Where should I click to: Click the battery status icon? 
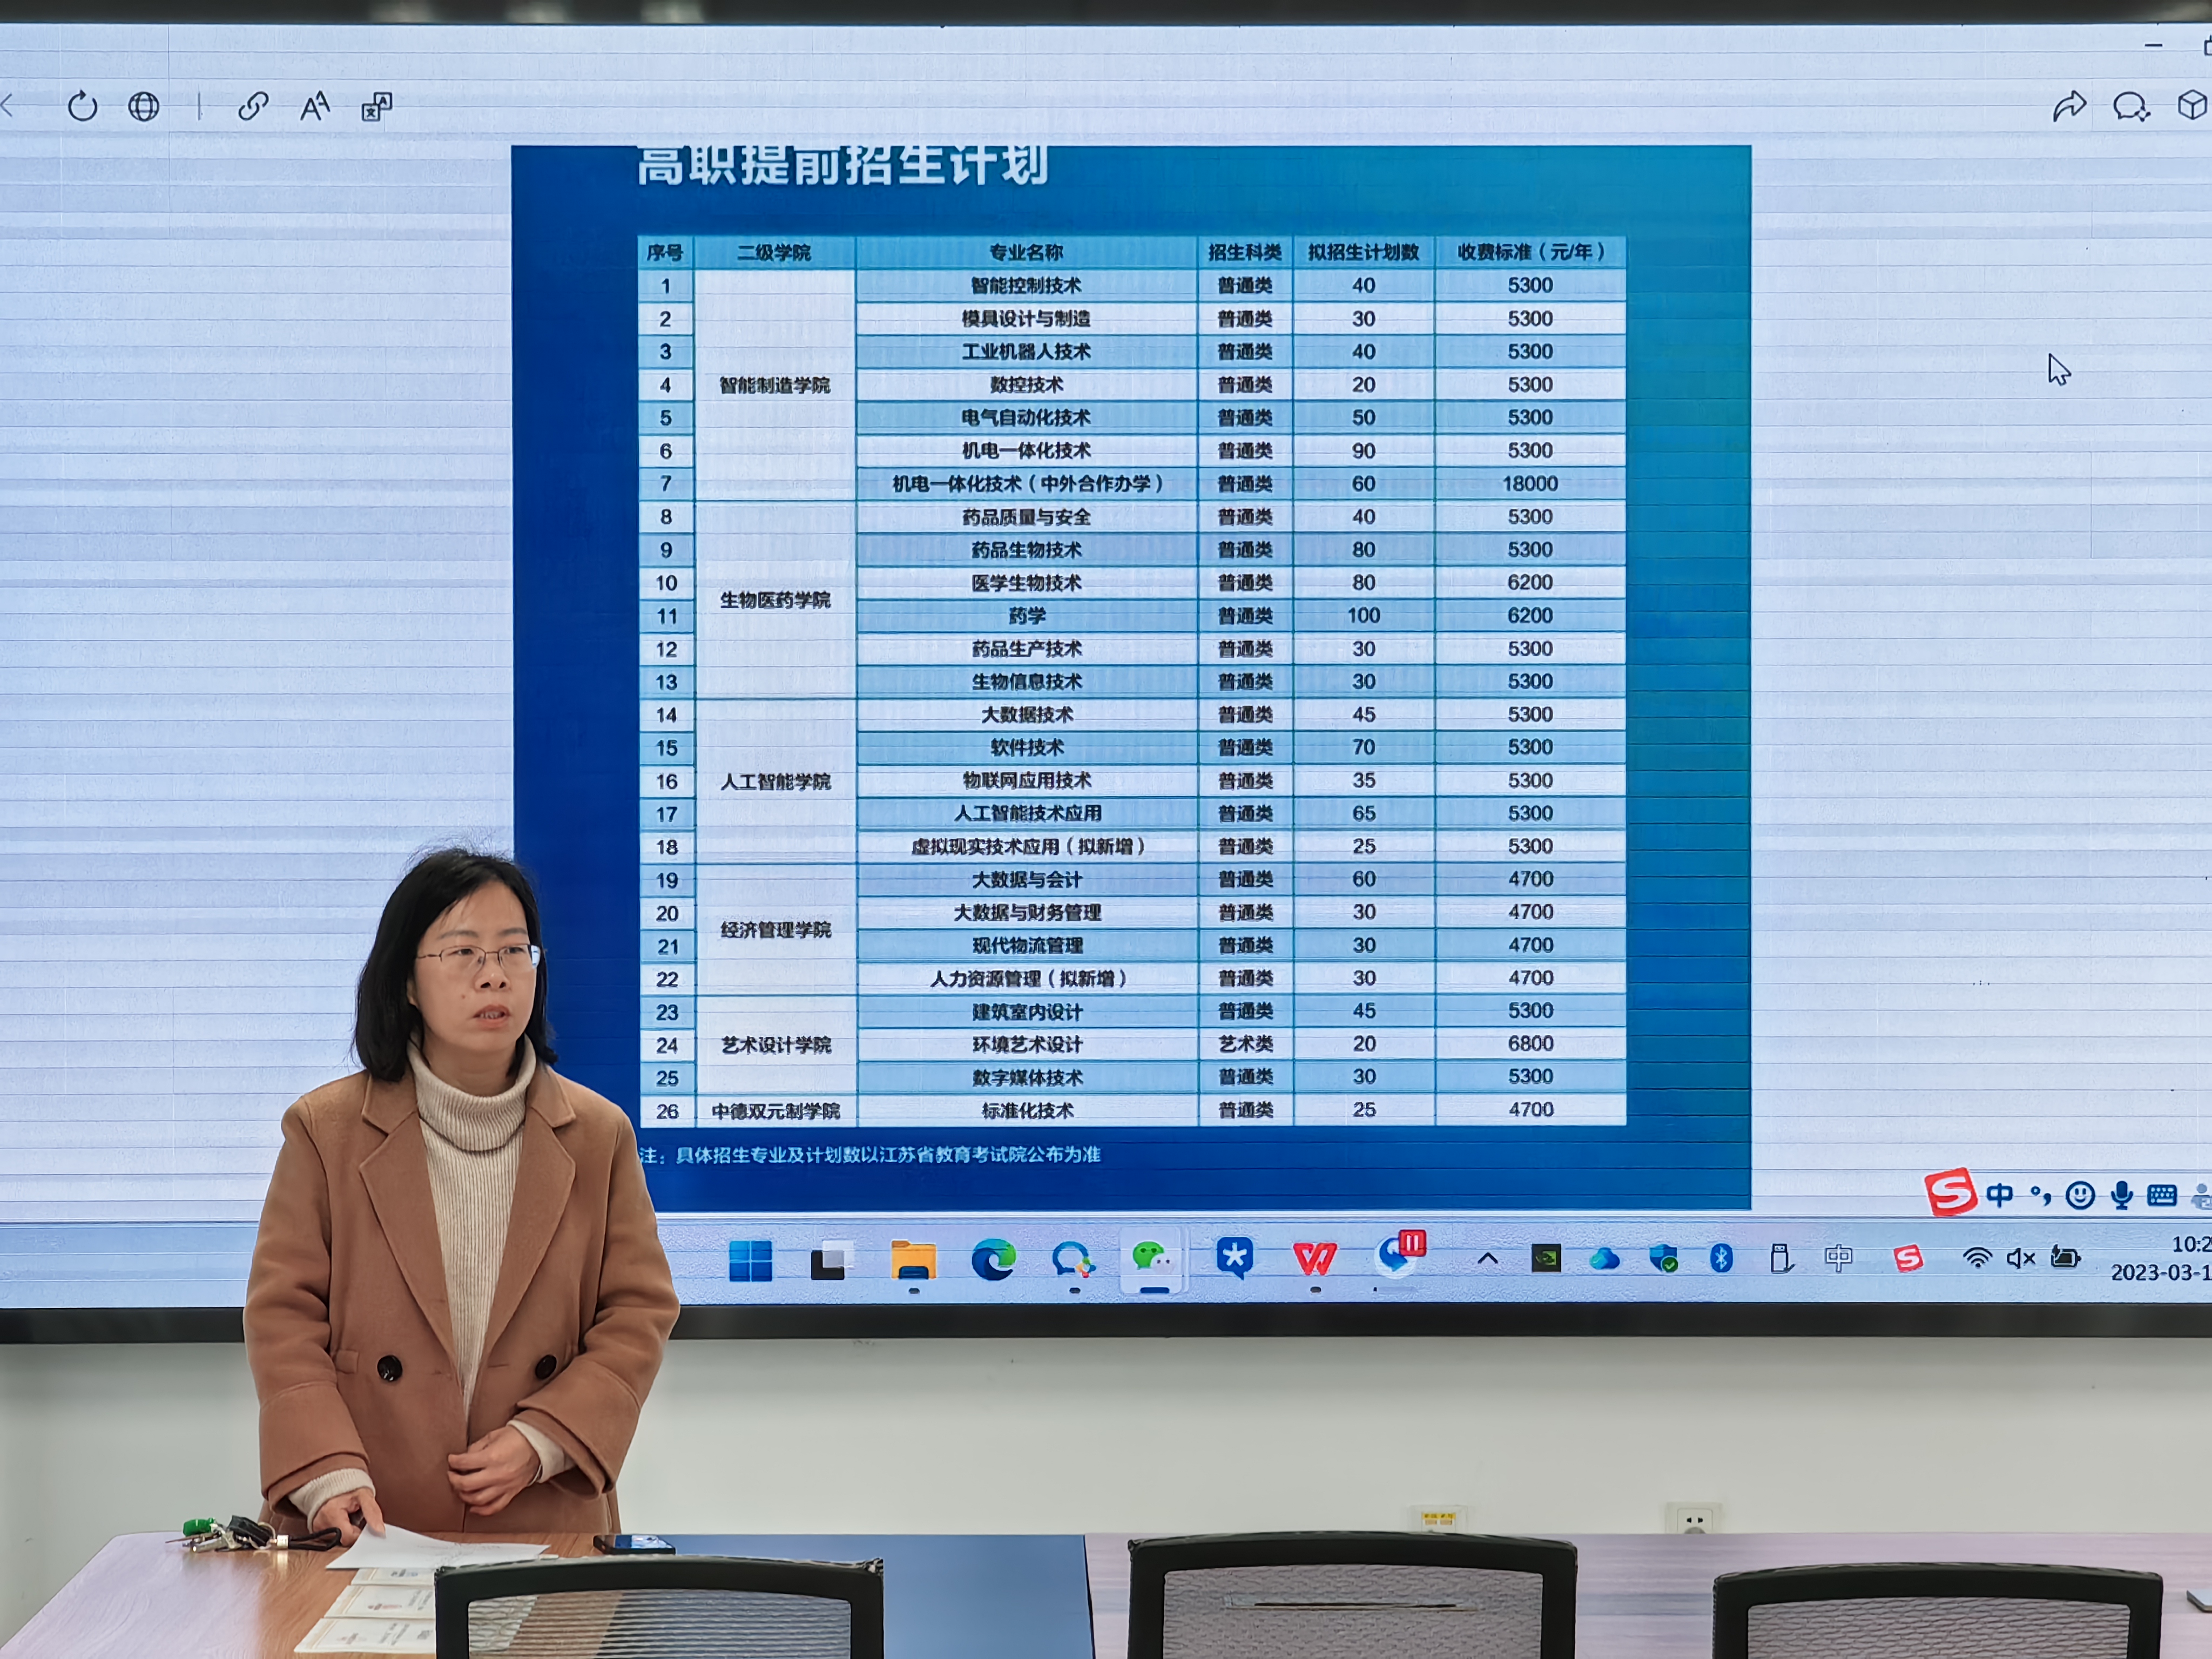(2066, 1257)
